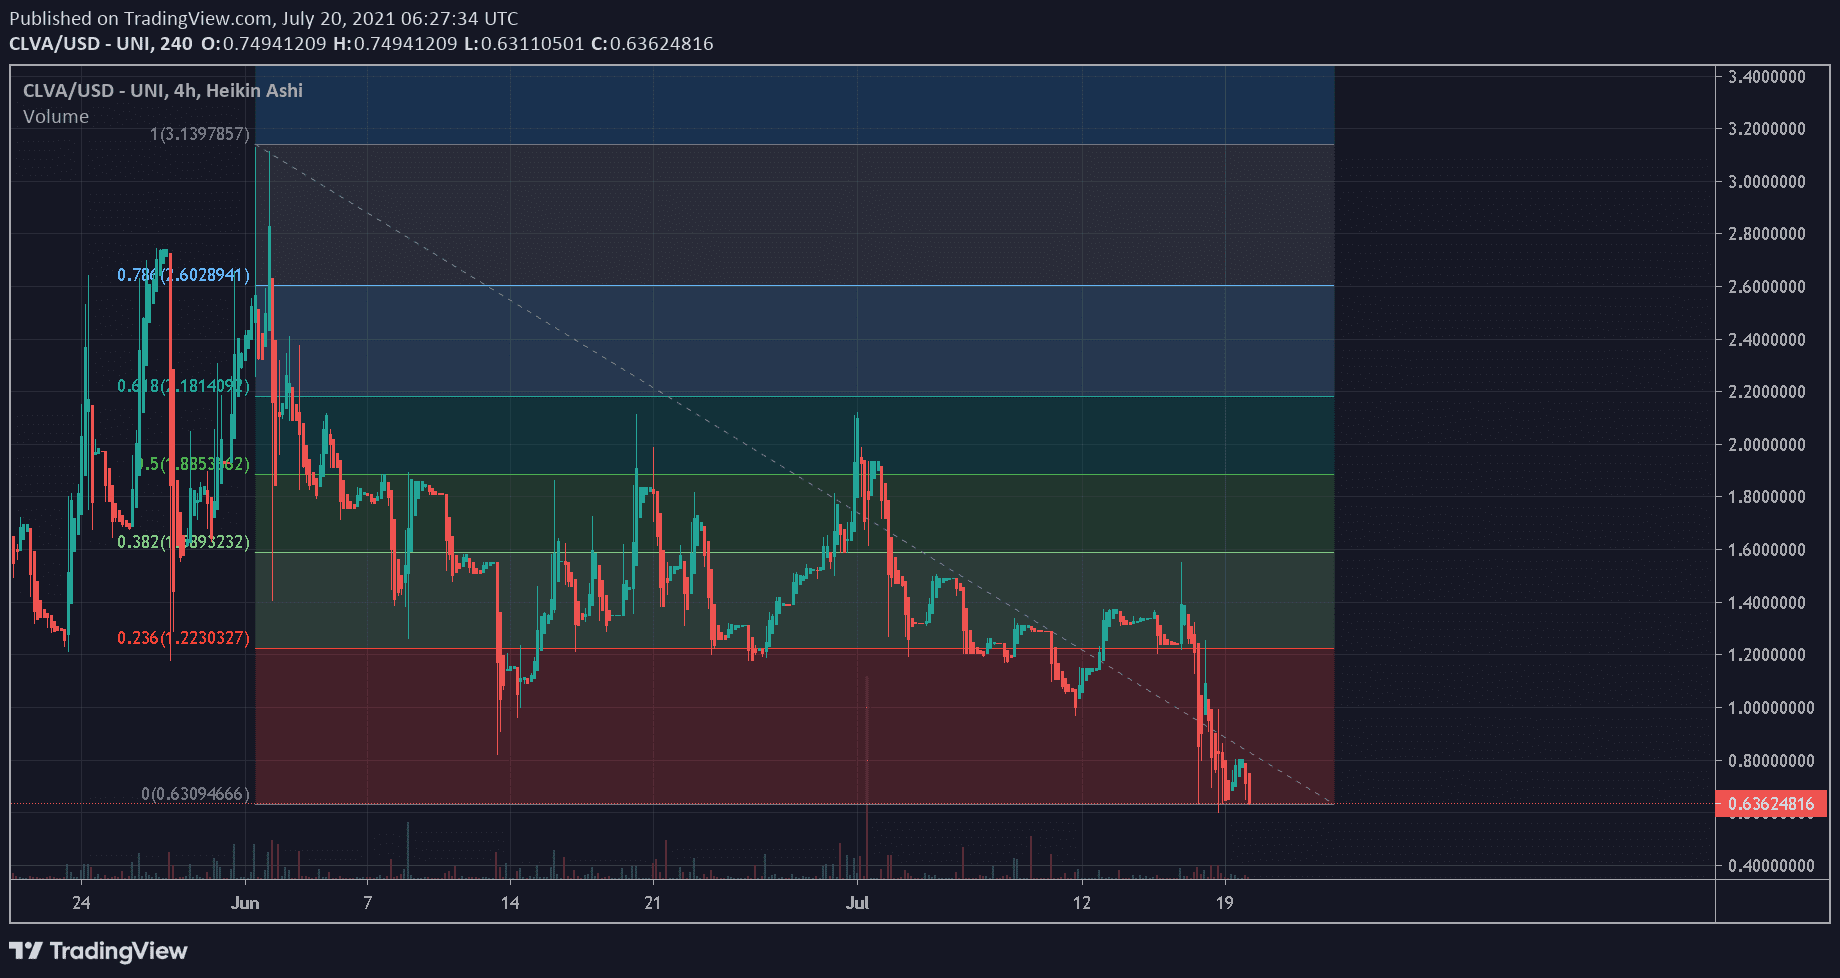The height and width of the screenshot is (978, 1840).
Task: Click the TradingView wordmark text
Action: (x=118, y=951)
